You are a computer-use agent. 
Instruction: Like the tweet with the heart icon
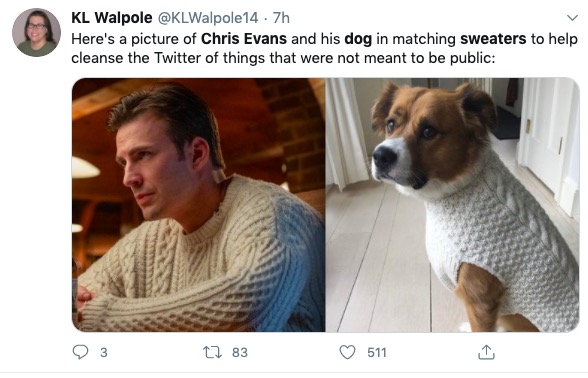(x=347, y=352)
